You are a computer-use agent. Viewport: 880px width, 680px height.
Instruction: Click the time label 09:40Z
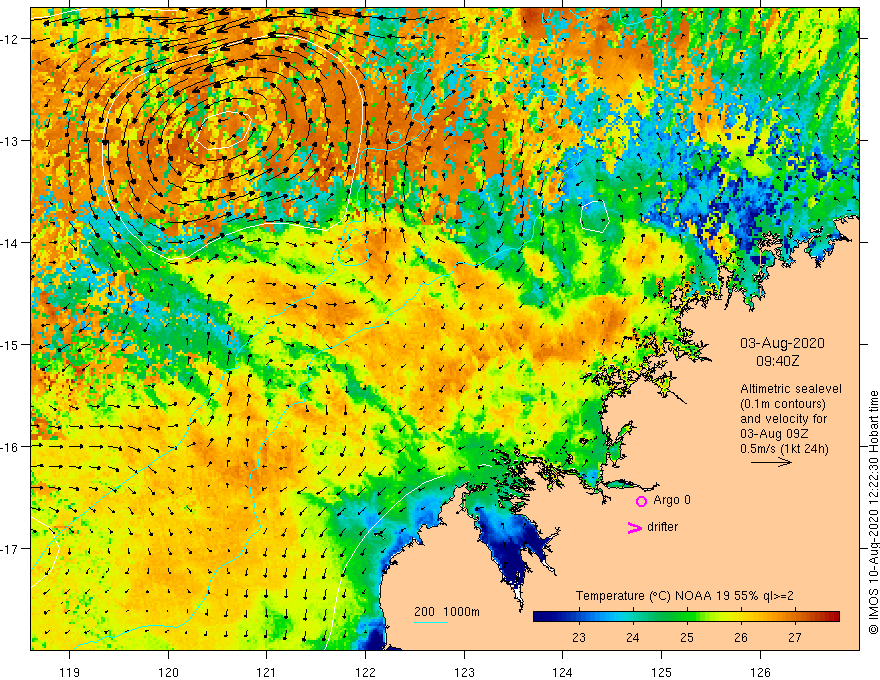777,361
